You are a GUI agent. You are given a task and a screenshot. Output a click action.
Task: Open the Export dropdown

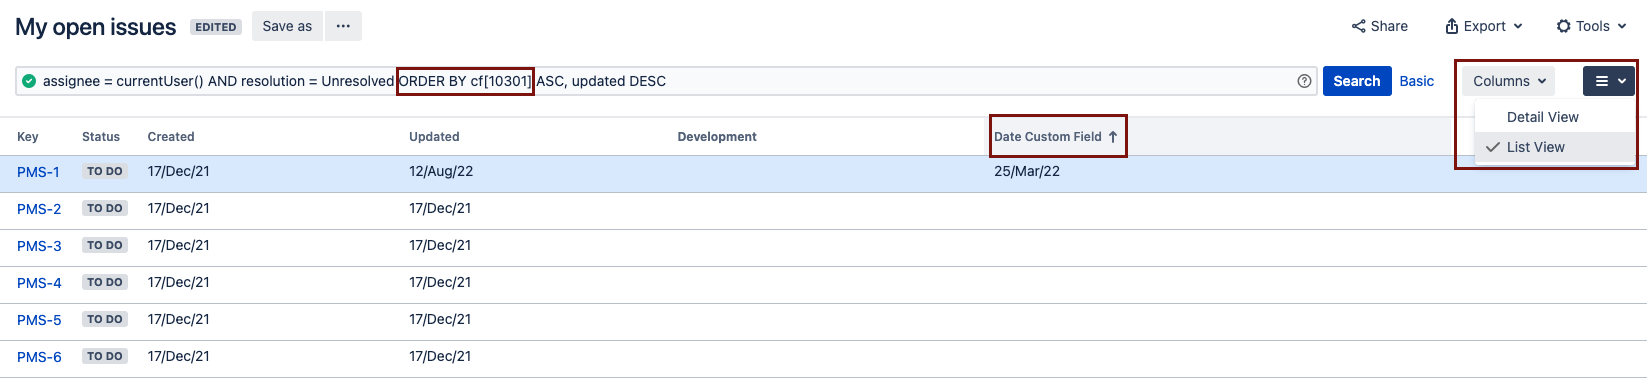1484,26
